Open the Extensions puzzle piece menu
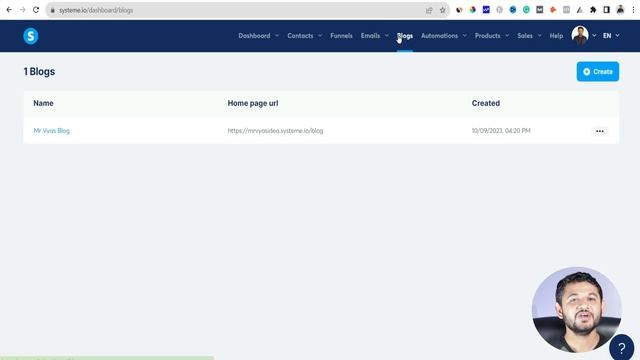 click(x=593, y=10)
